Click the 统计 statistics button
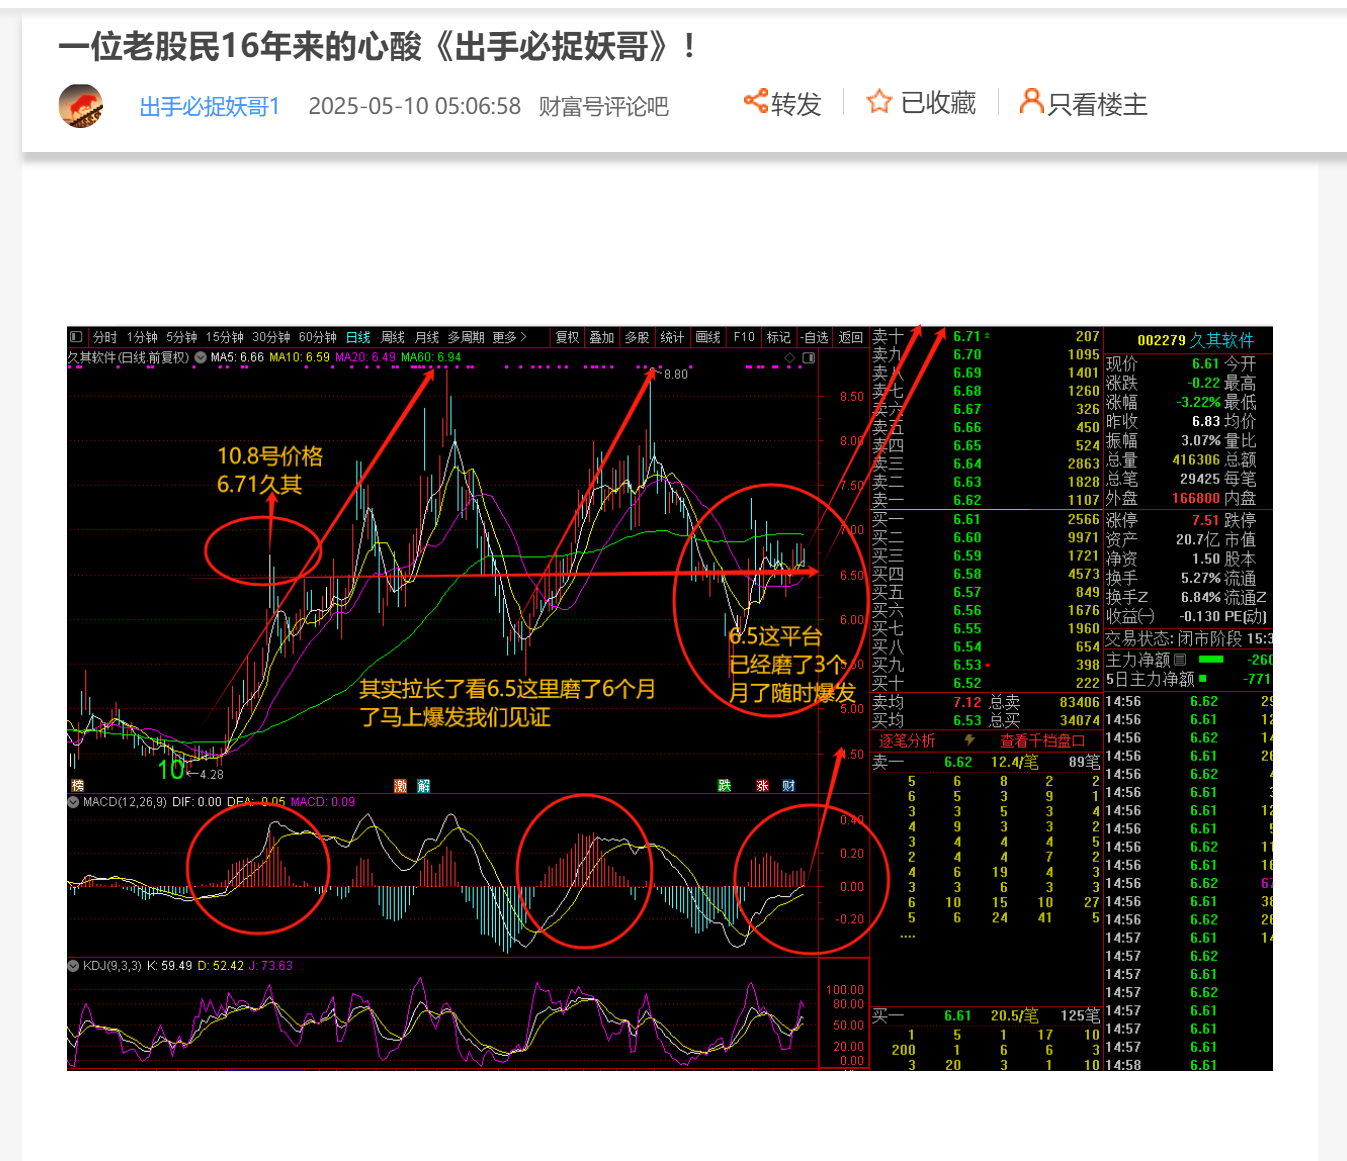This screenshot has height=1161, width=1347. (x=672, y=337)
